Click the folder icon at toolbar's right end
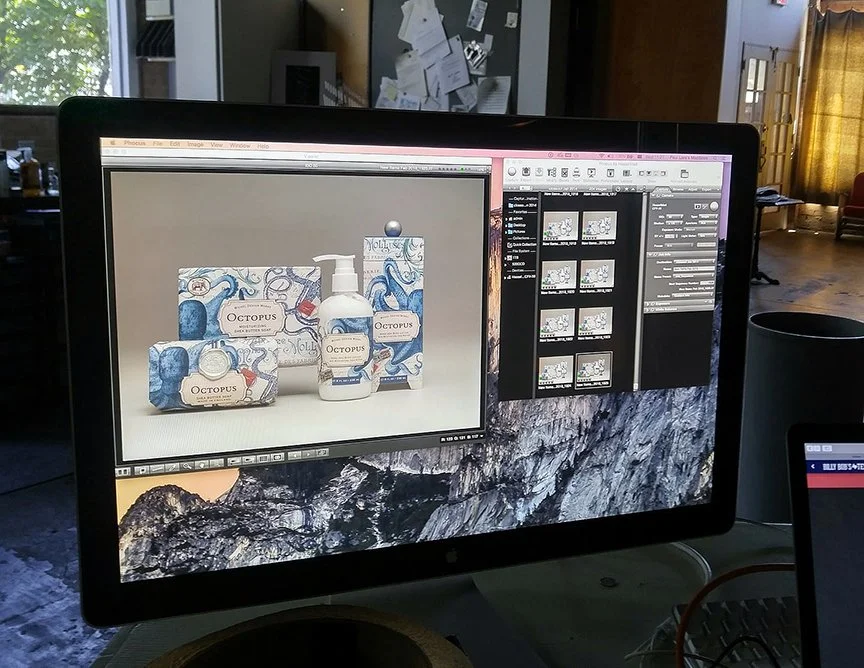The height and width of the screenshot is (668, 864). (684, 174)
